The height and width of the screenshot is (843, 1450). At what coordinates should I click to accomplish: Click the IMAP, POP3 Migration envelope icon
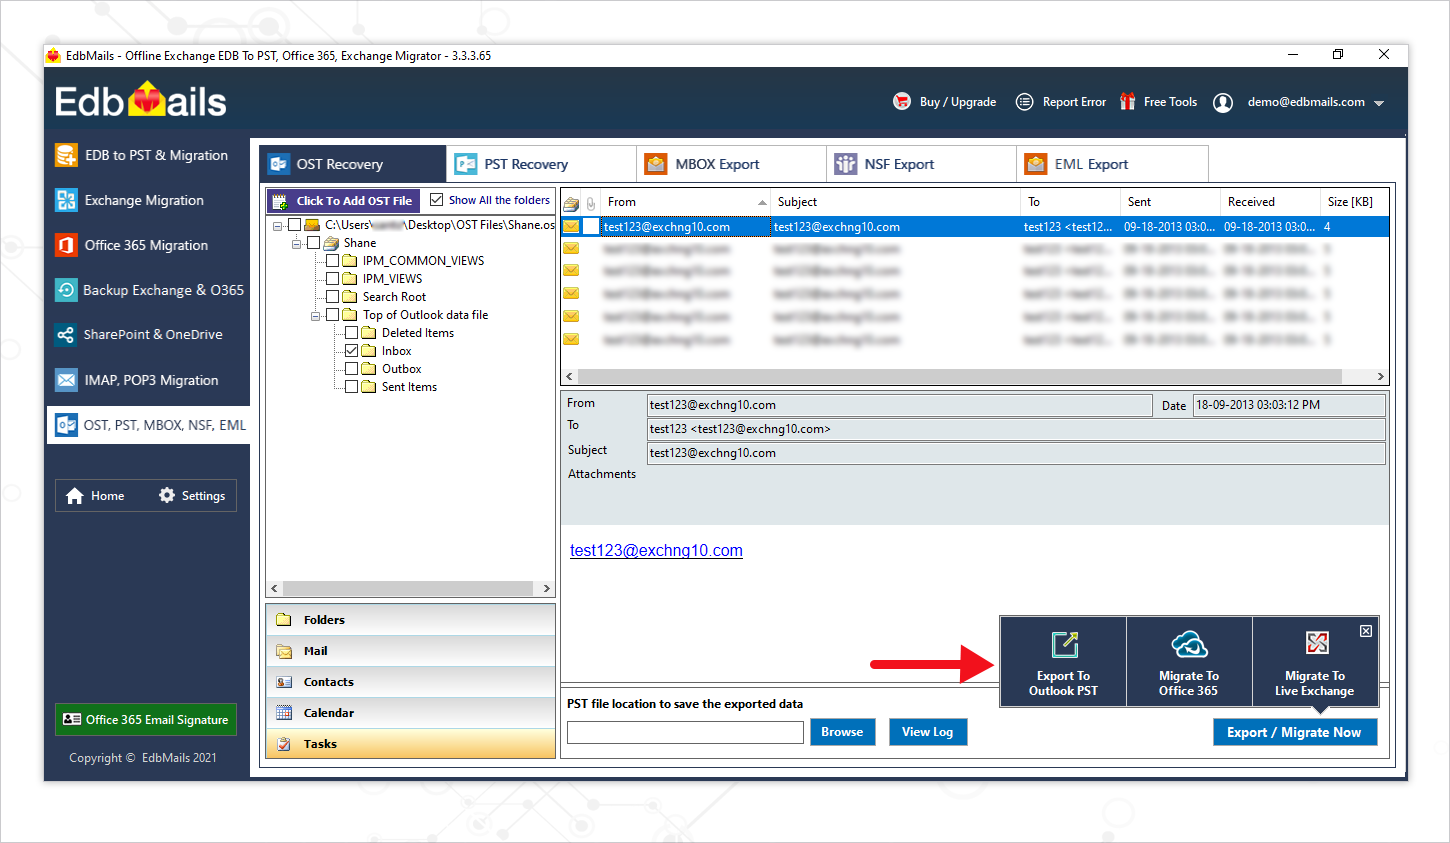click(x=66, y=380)
